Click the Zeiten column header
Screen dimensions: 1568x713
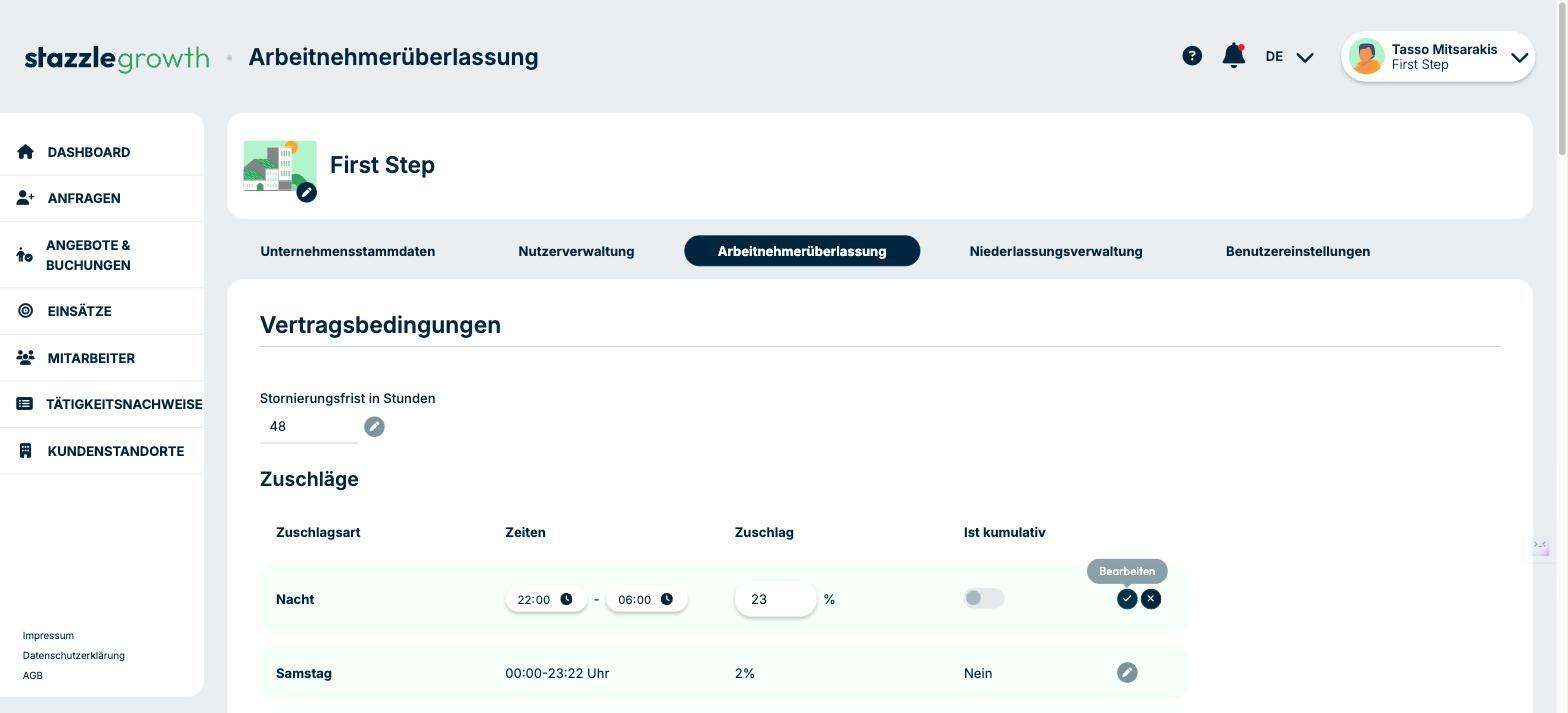[525, 532]
